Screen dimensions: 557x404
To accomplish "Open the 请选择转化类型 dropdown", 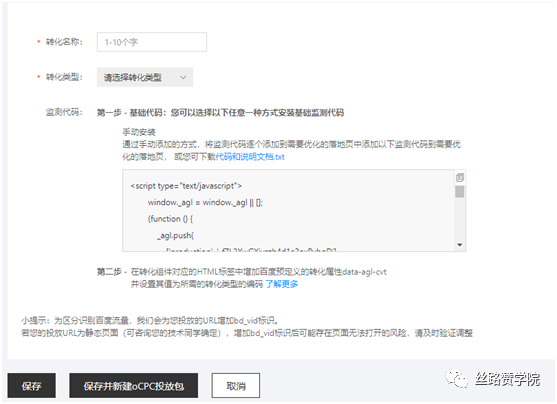I will pyautogui.click(x=145, y=77).
